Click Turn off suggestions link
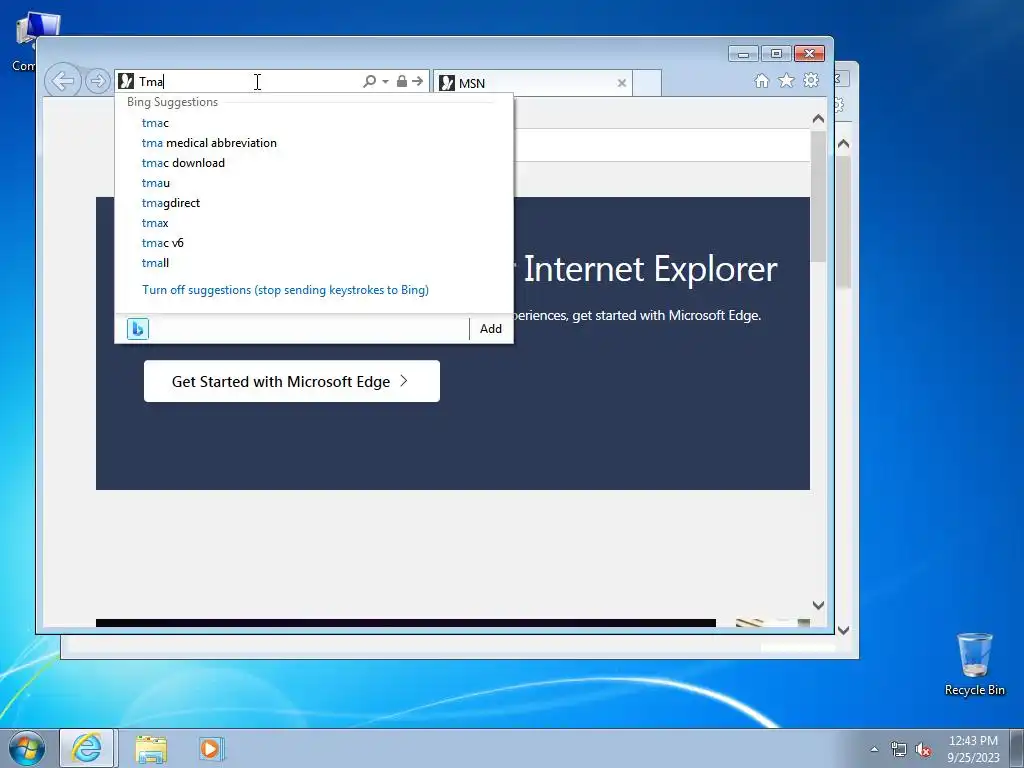 [285, 290]
